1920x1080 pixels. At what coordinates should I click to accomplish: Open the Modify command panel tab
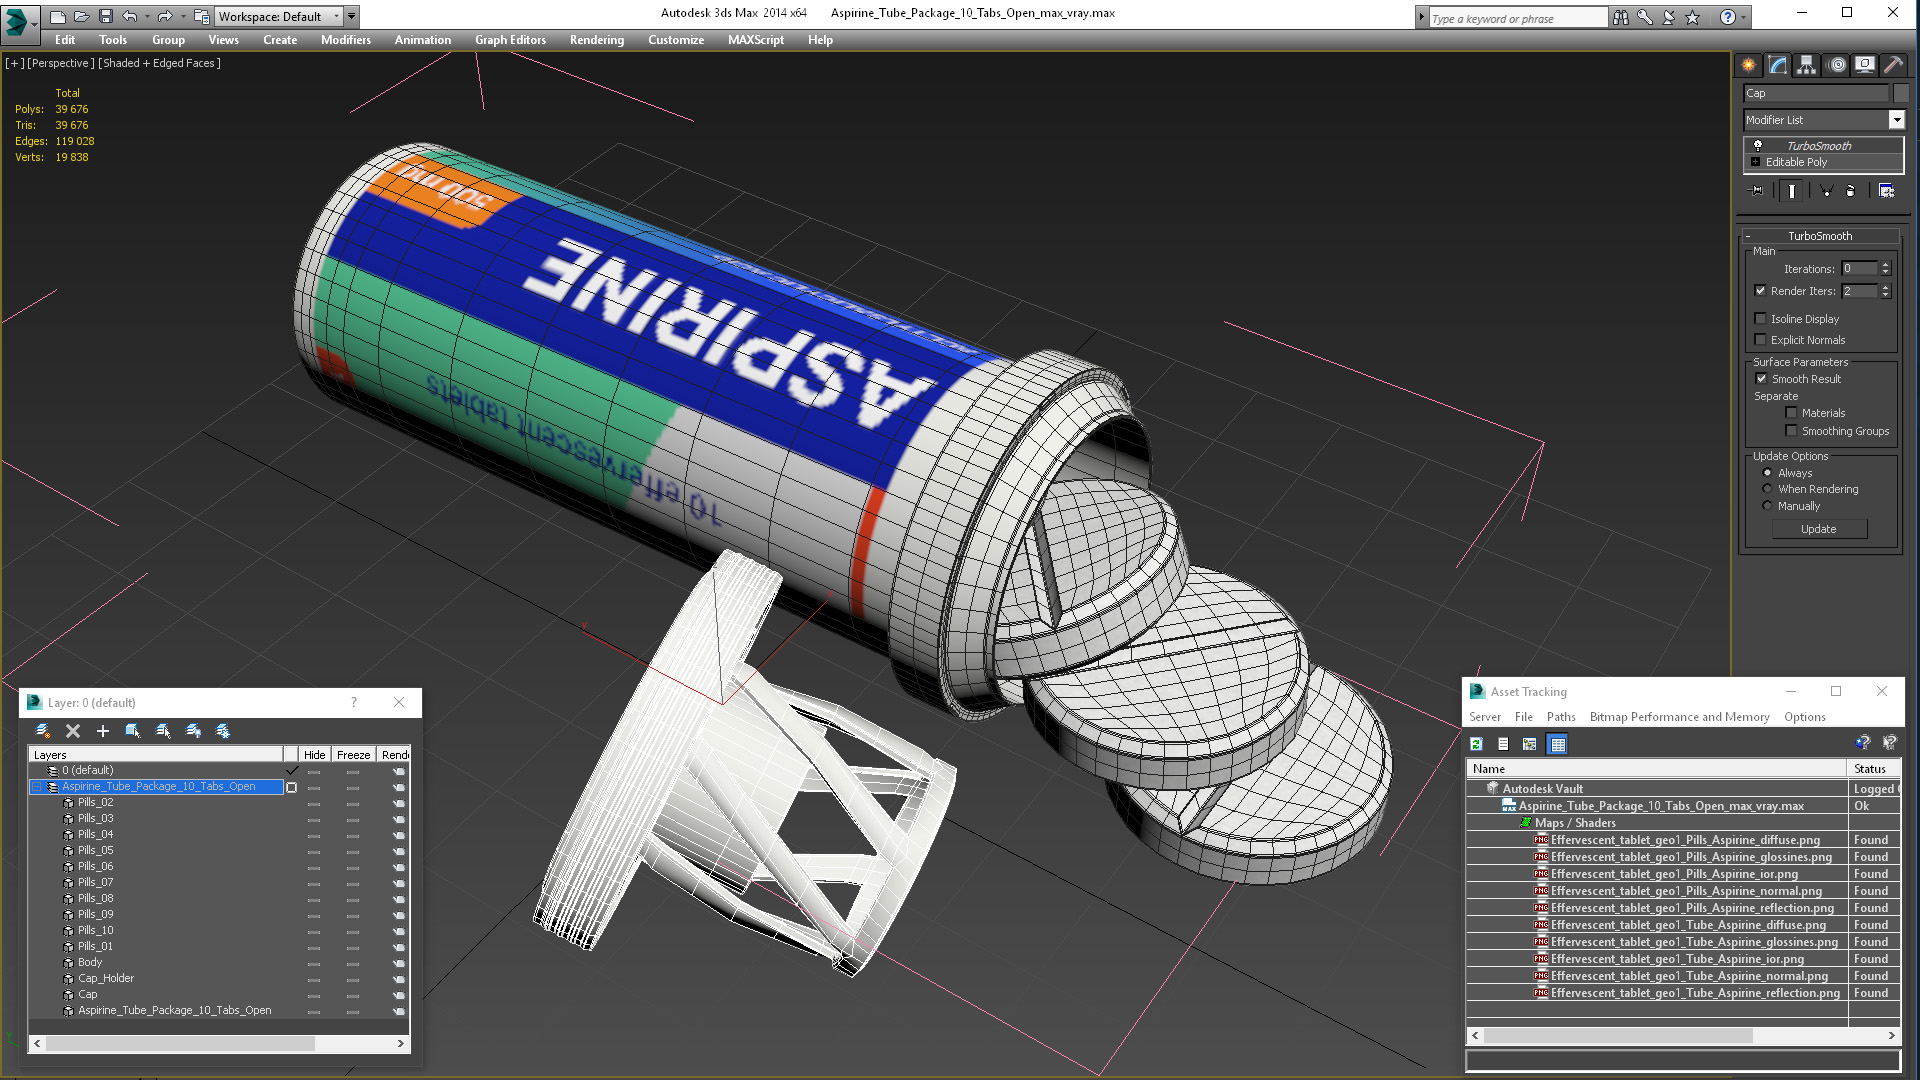pos(1778,65)
